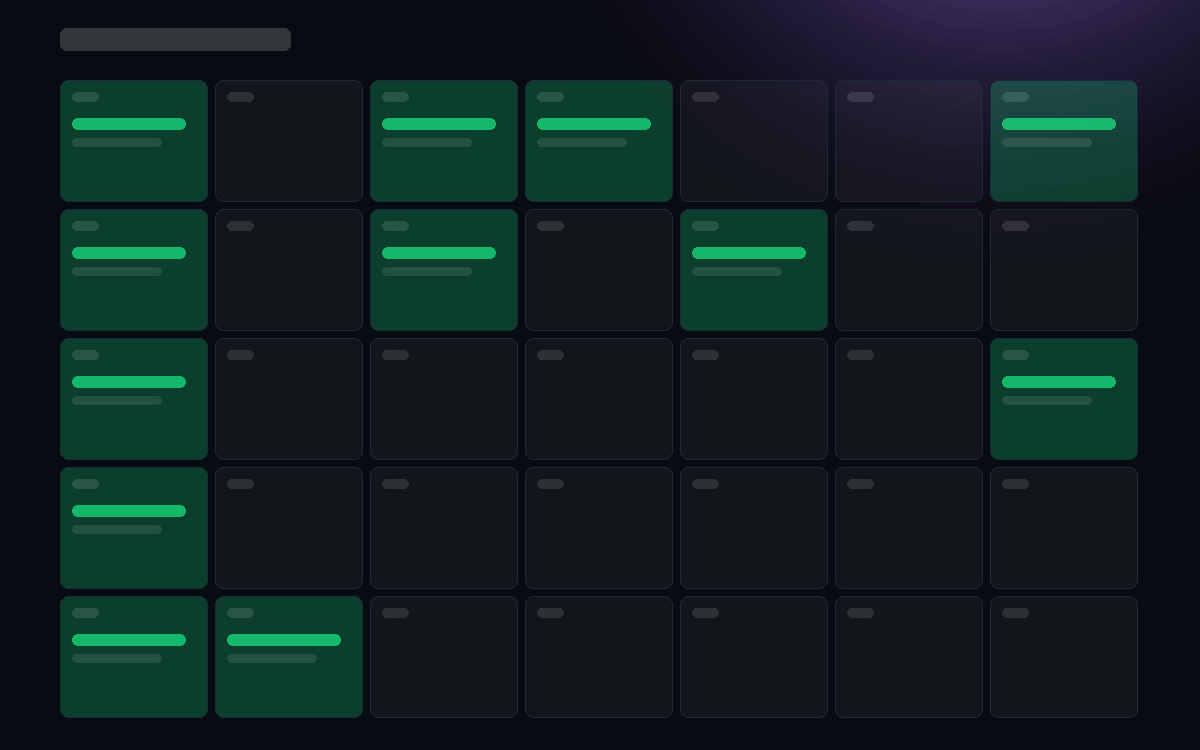The image size is (1200, 750).
Task: Click the empty card in bottom row, fourth column
Action: (x=599, y=657)
